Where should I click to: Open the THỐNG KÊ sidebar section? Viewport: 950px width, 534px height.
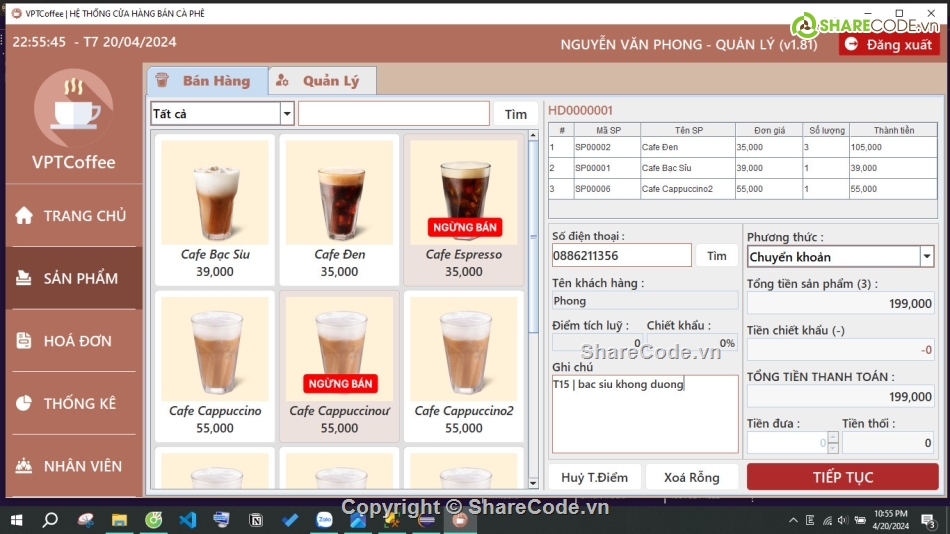pos(74,403)
